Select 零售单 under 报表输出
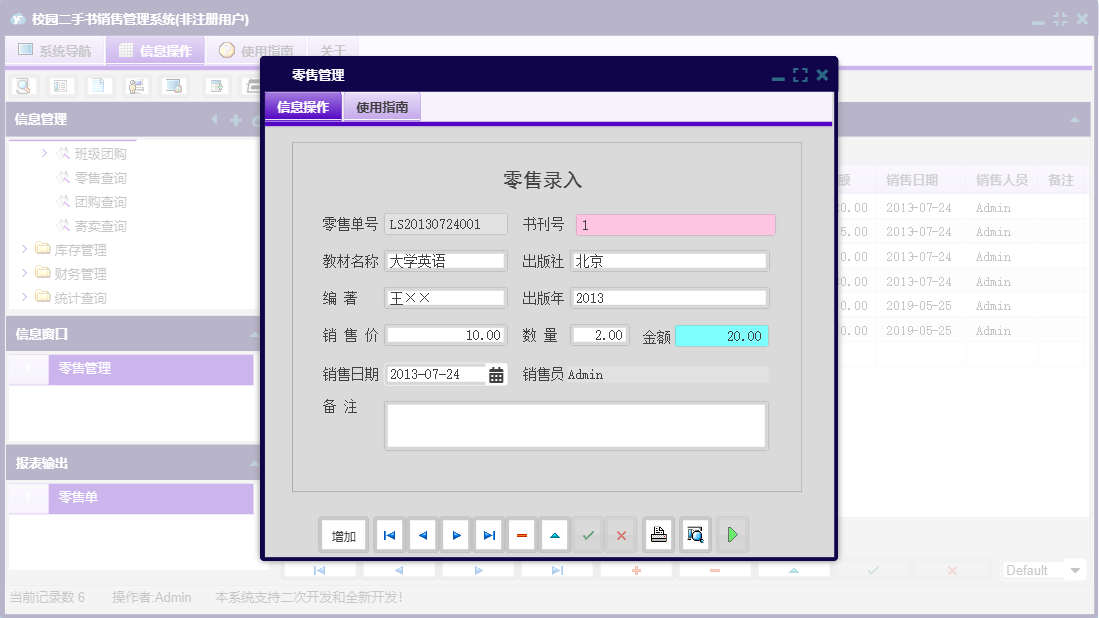Image resolution: width=1099 pixels, height=618 pixels. (x=79, y=498)
